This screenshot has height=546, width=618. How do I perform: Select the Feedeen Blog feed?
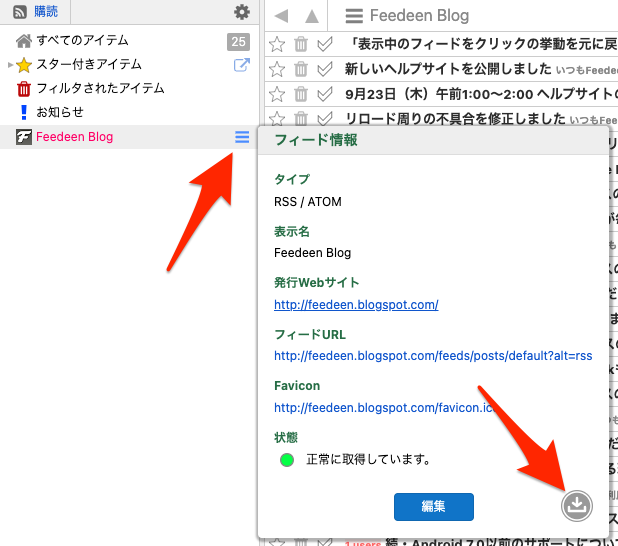click(74, 137)
